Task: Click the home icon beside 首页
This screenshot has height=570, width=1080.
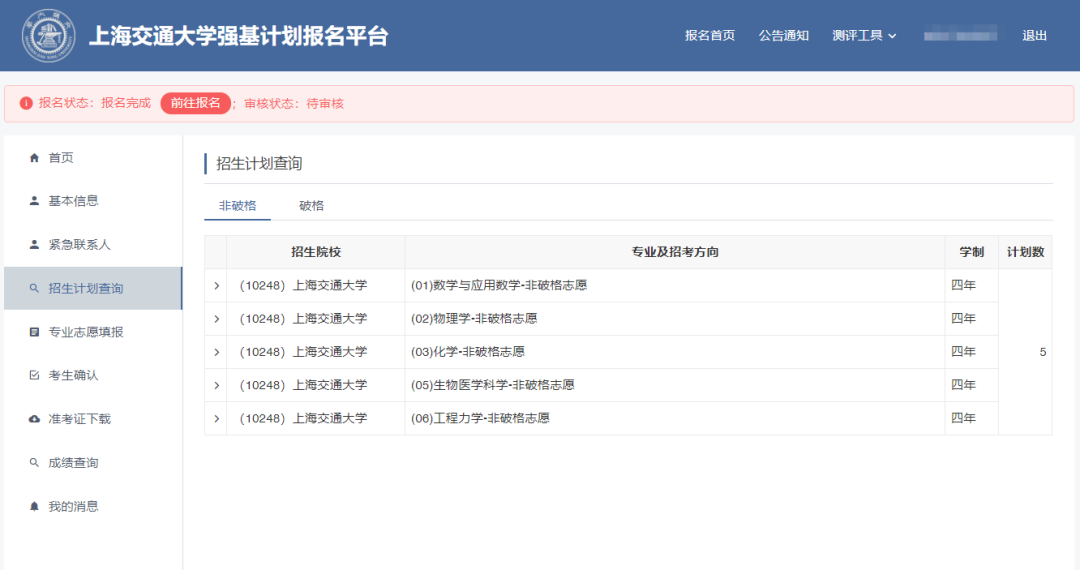Action: click(35, 158)
